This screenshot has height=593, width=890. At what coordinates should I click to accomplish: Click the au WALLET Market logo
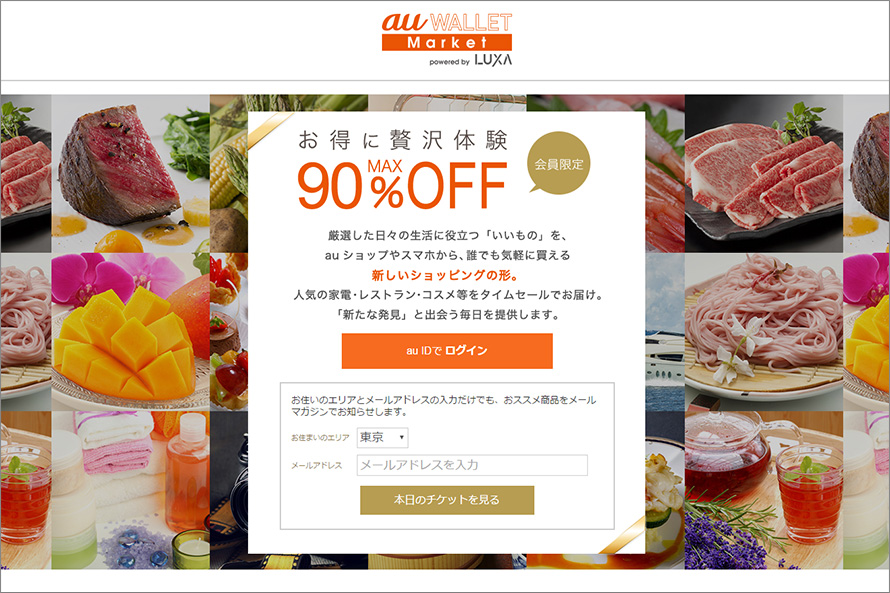(x=447, y=32)
